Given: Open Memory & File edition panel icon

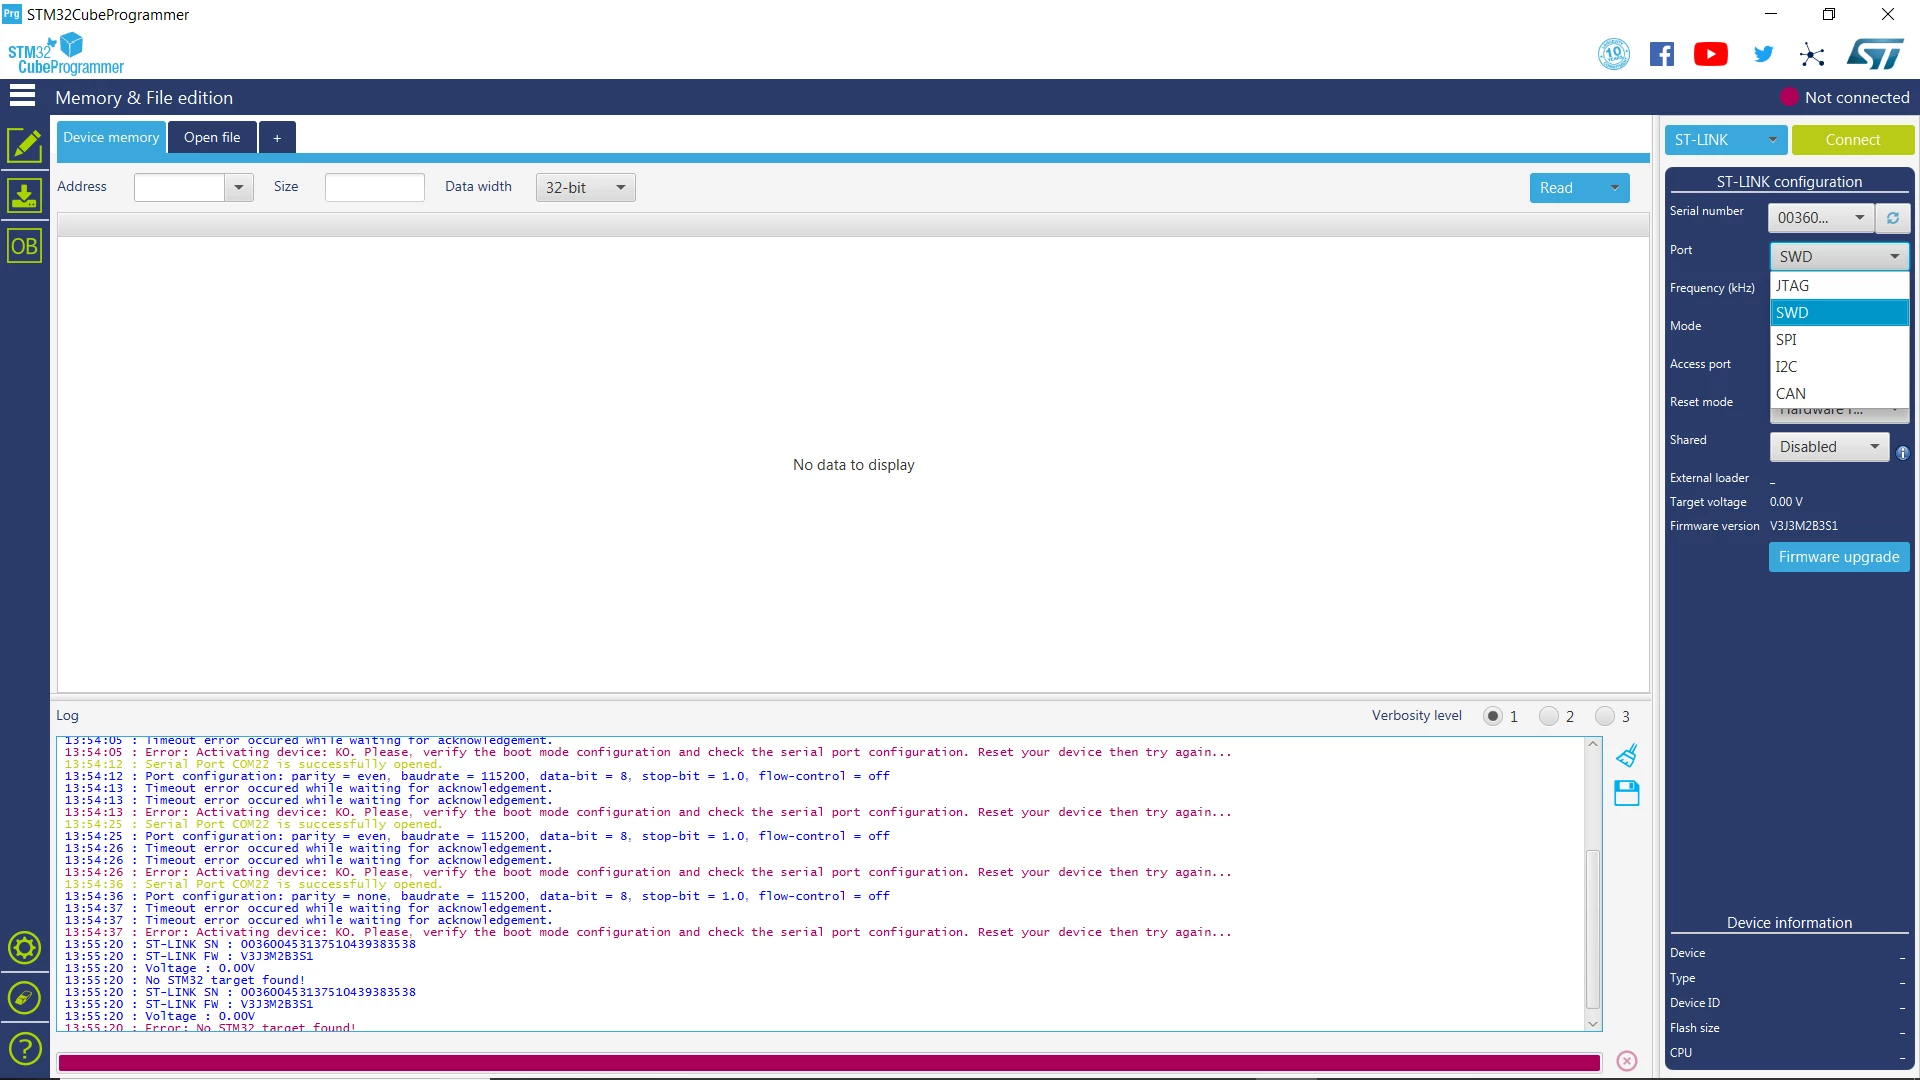Looking at the screenshot, I should point(24,145).
